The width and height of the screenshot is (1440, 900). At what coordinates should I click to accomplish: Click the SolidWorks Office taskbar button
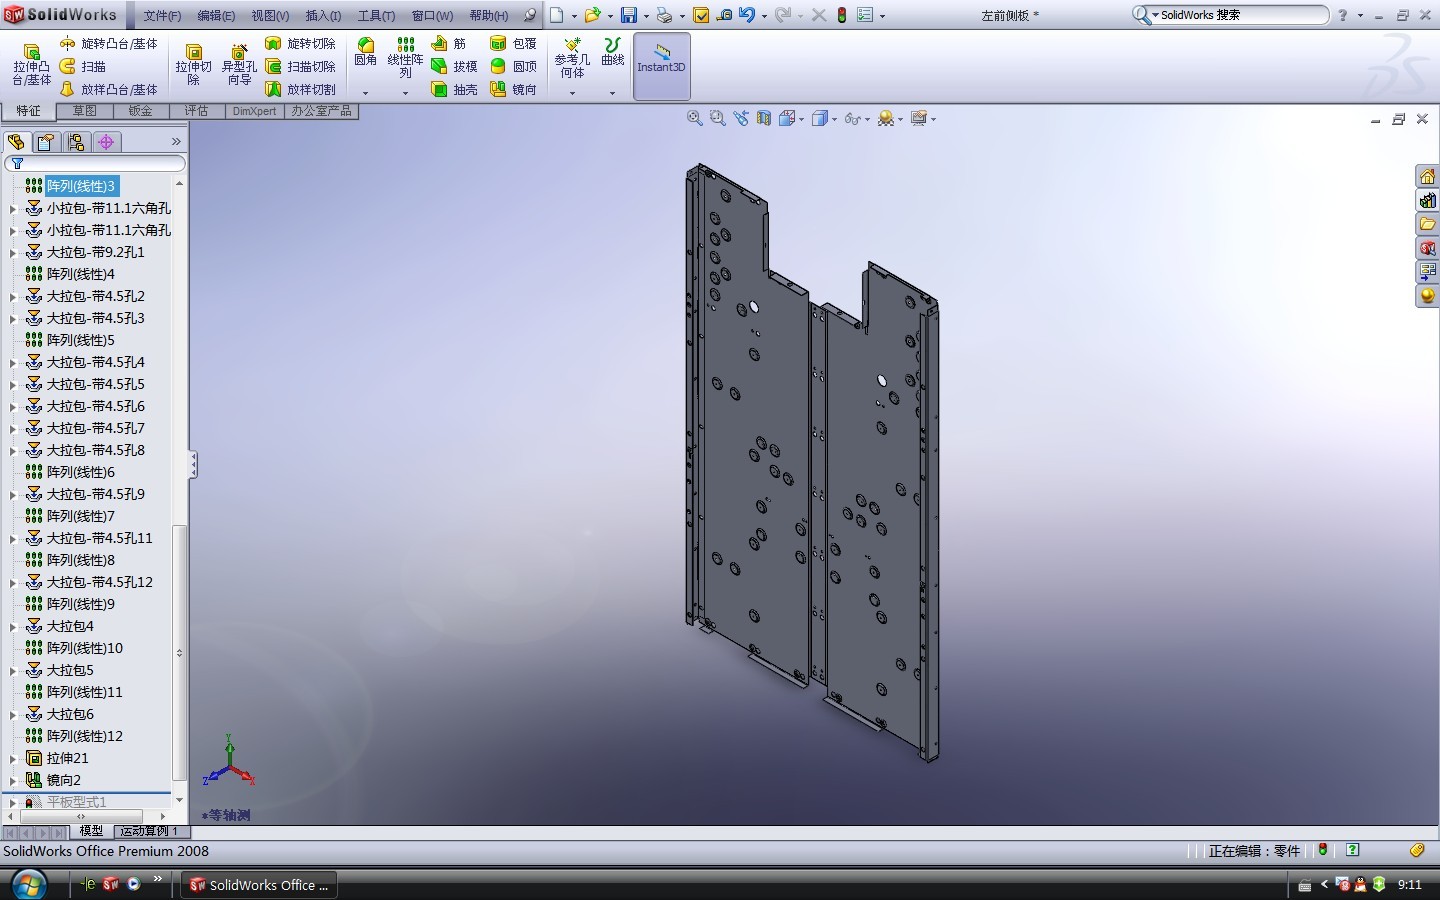259,885
